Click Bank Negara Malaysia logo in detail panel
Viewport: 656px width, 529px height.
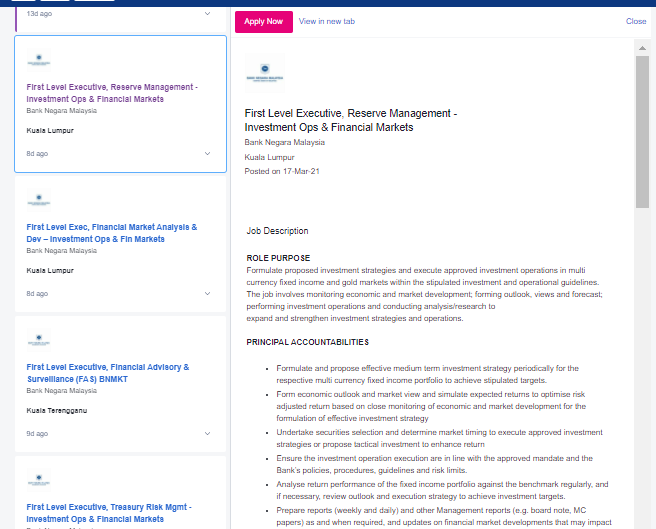point(265,73)
